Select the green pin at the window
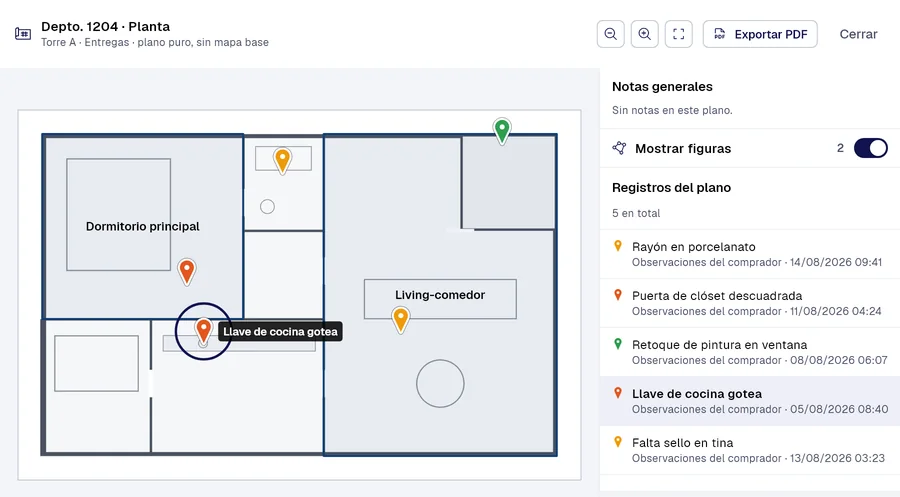The width and height of the screenshot is (900, 497). (x=502, y=131)
